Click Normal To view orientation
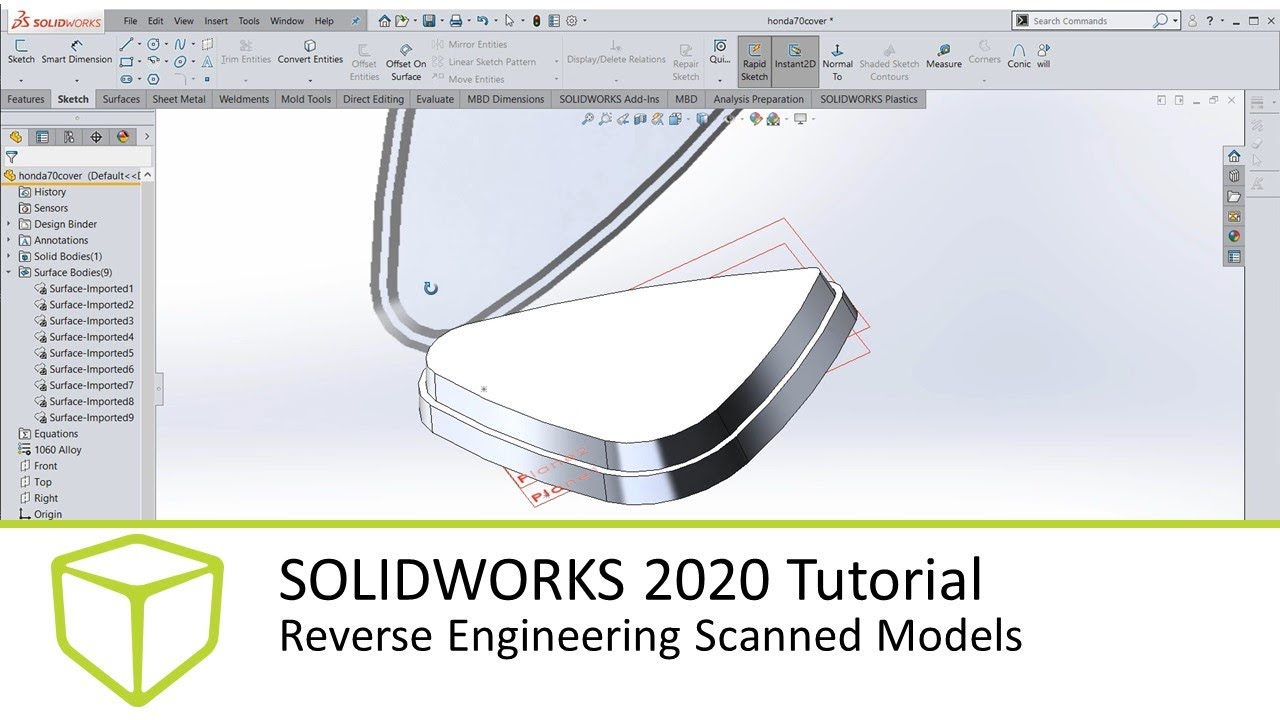Image resolution: width=1280 pixels, height=720 pixels. click(837, 62)
